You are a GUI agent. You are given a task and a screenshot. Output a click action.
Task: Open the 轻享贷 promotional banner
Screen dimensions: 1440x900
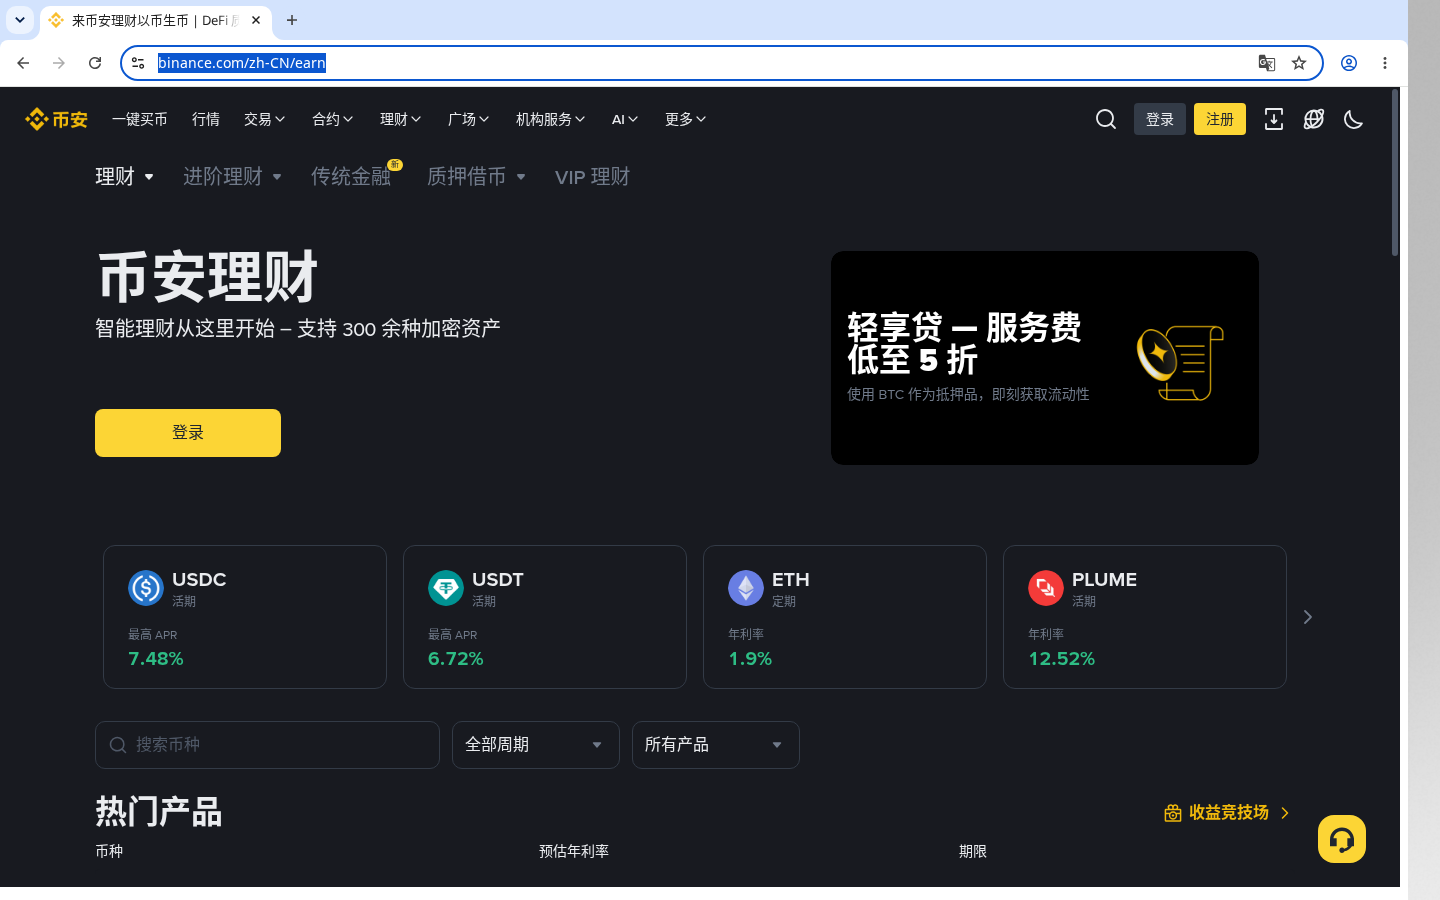(x=1045, y=358)
